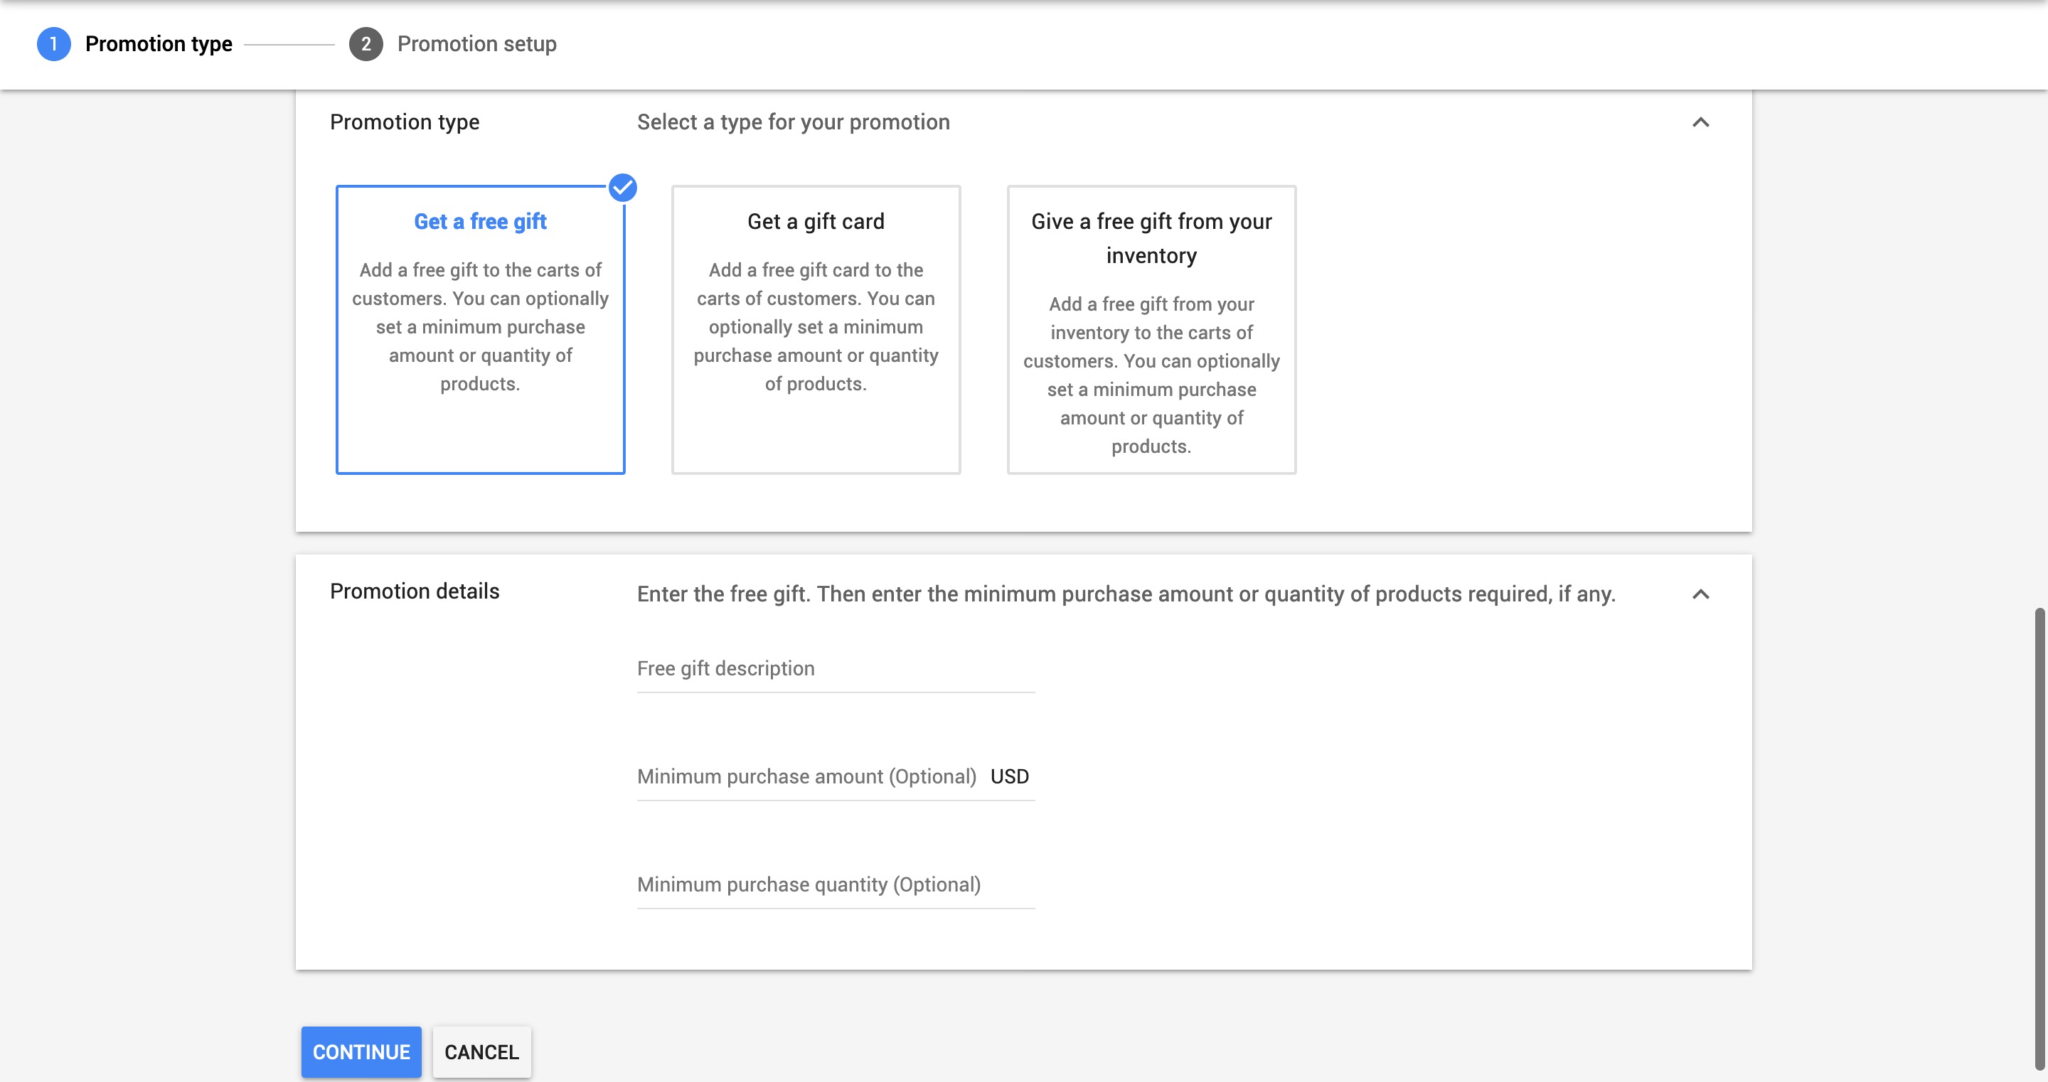2048x1082 pixels.
Task: Click the vertical page scrollbar
Action: point(2040,838)
